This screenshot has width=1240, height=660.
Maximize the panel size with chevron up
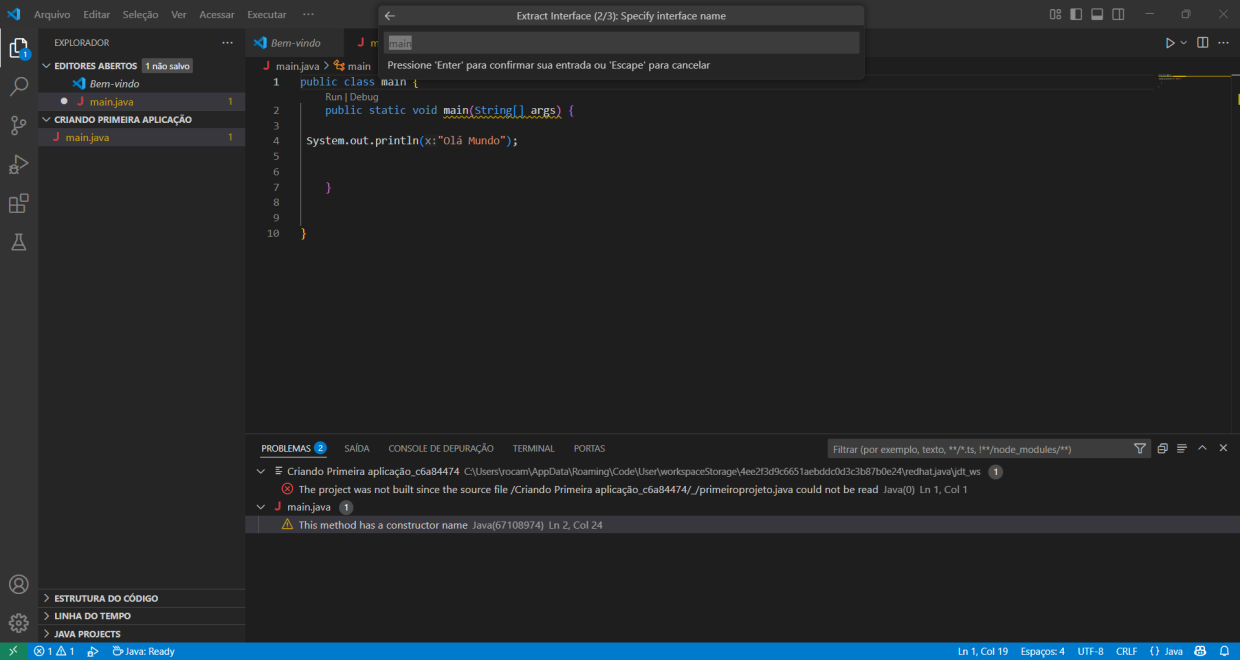click(1202, 448)
